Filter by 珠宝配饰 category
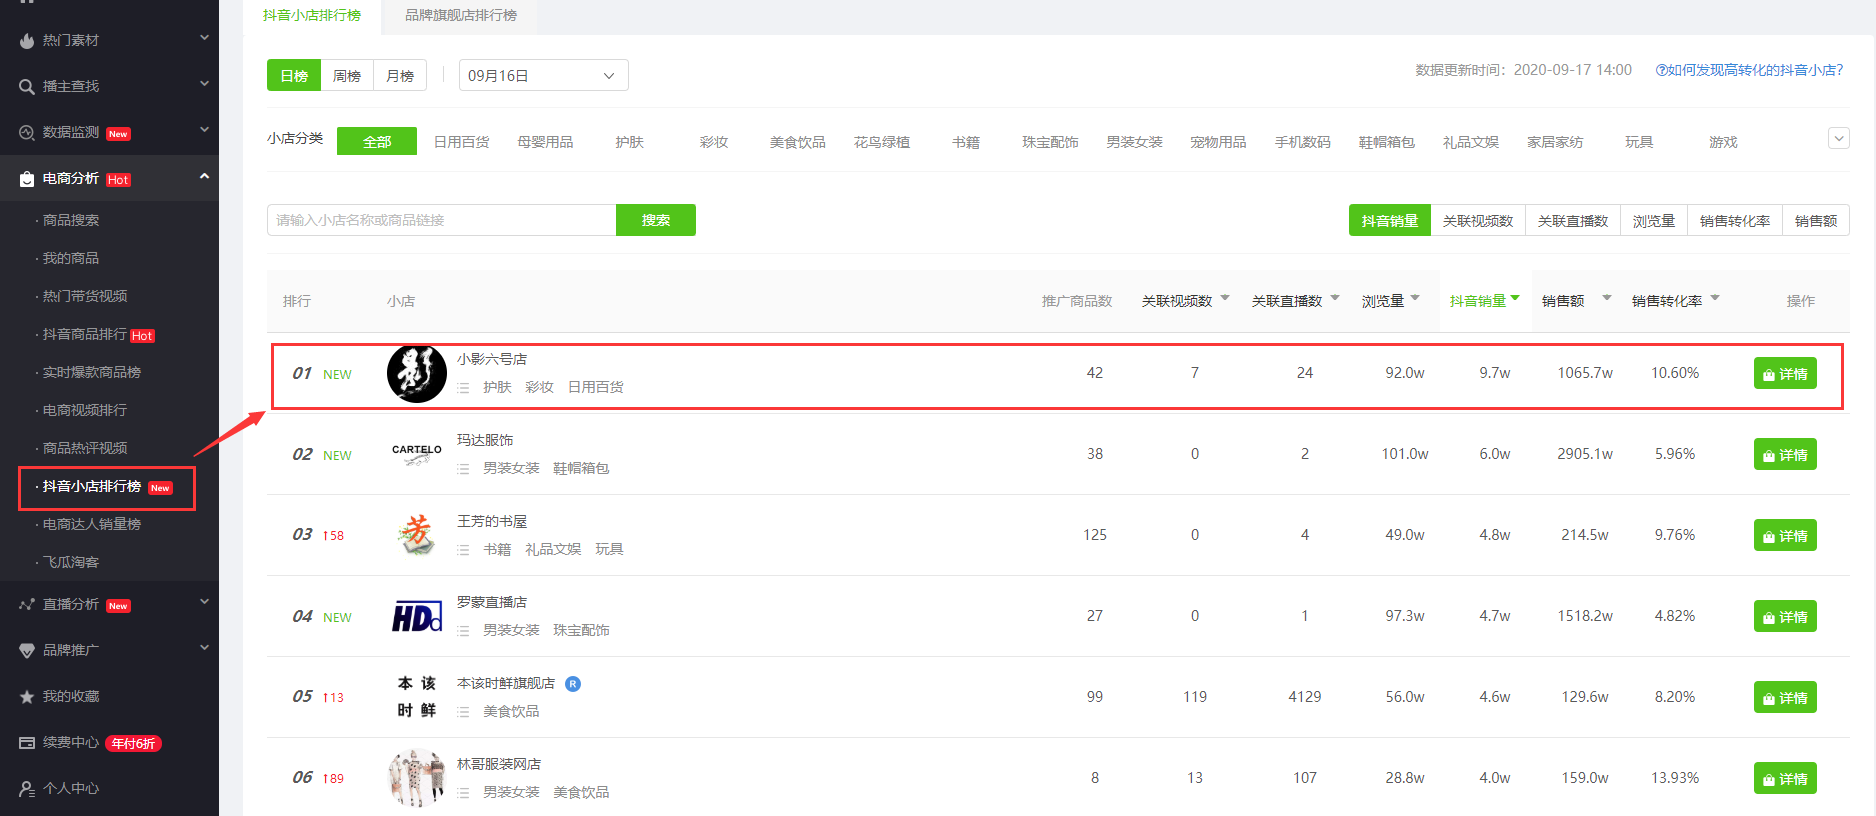This screenshot has width=1876, height=816. pos(1050,142)
